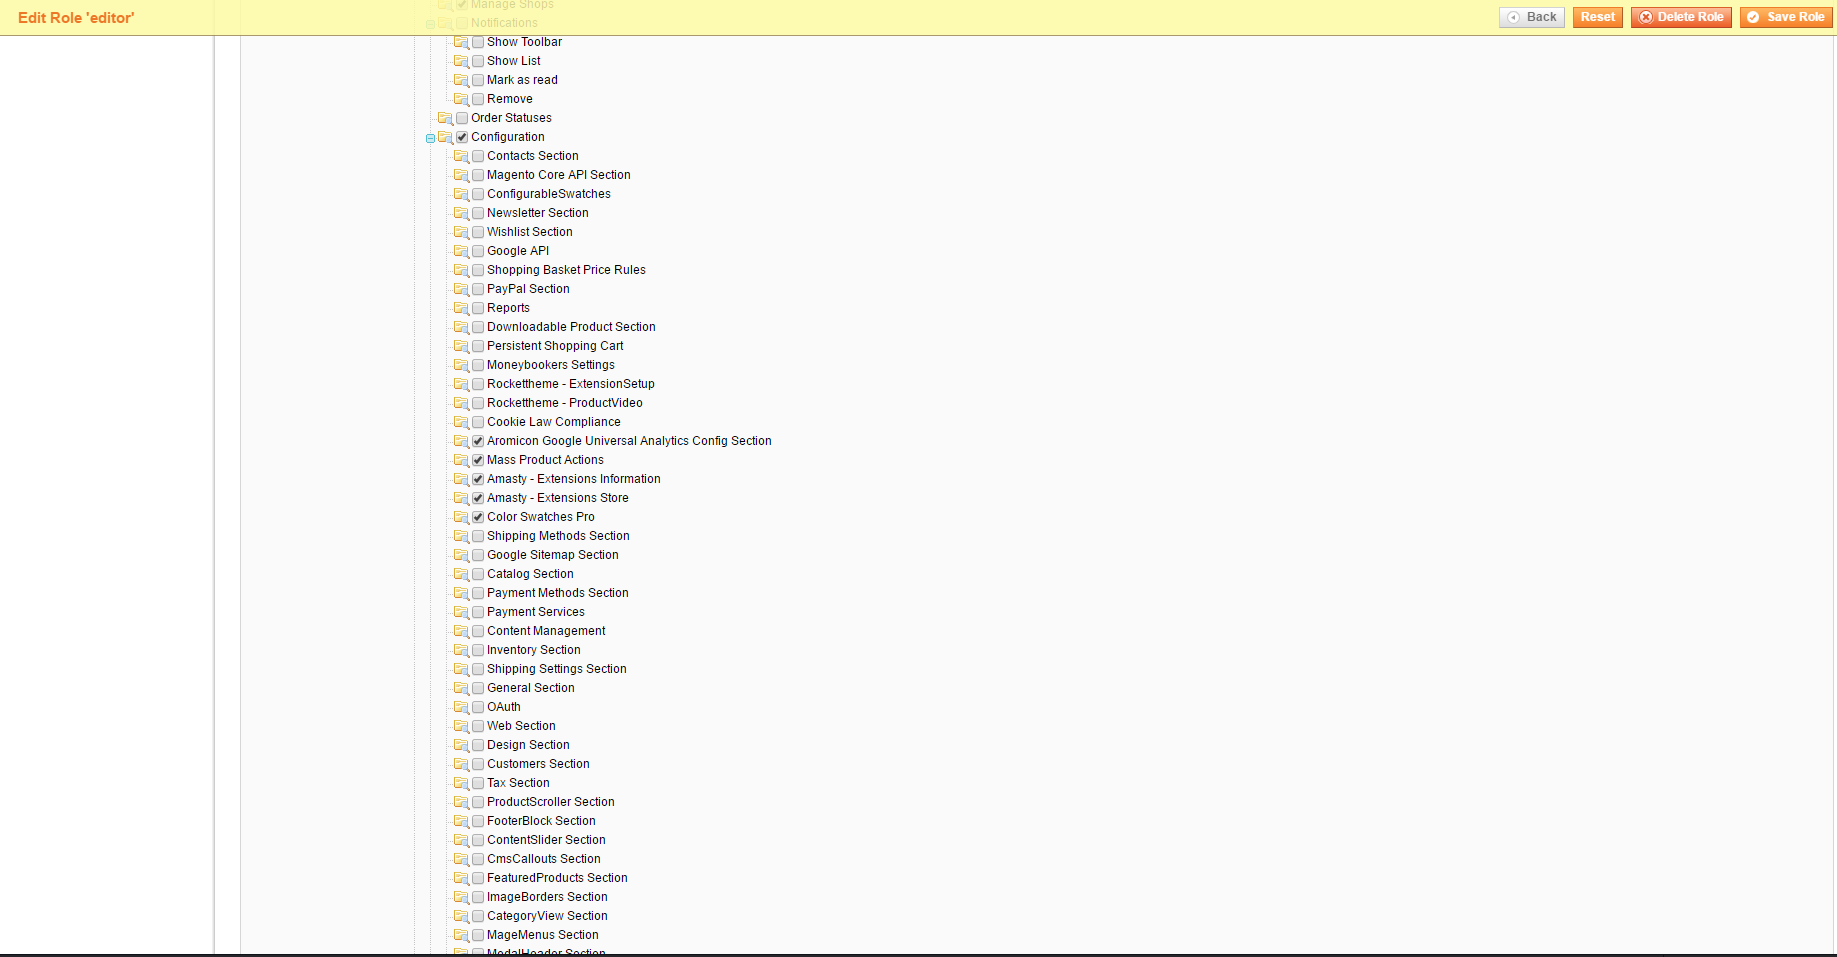Click folder icon beside Content Management
Image resolution: width=1837 pixels, height=957 pixels.
(x=461, y=631)
